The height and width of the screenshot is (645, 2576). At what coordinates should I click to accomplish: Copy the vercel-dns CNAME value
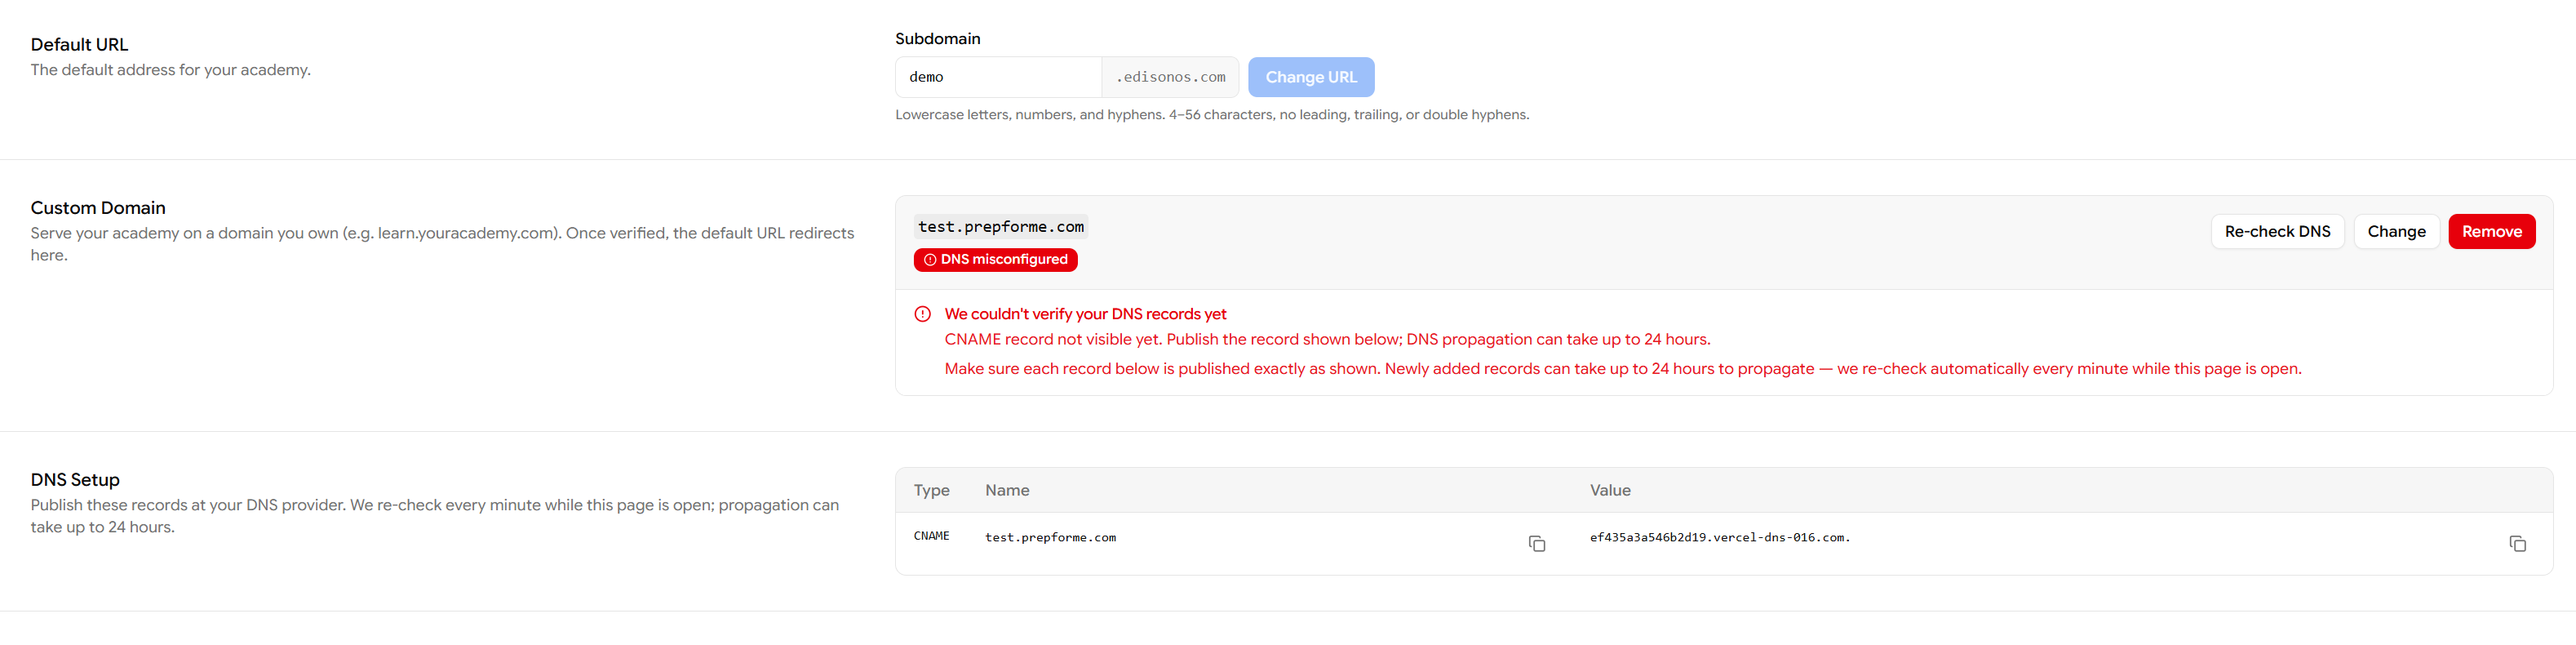coord(2517,544)
